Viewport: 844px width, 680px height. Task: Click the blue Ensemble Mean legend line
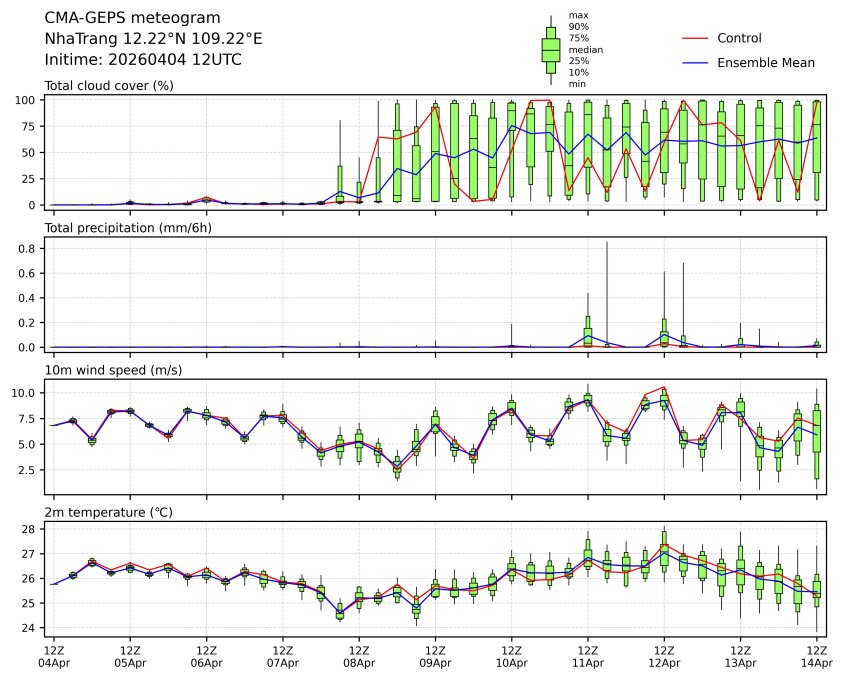tap(695, 63)
